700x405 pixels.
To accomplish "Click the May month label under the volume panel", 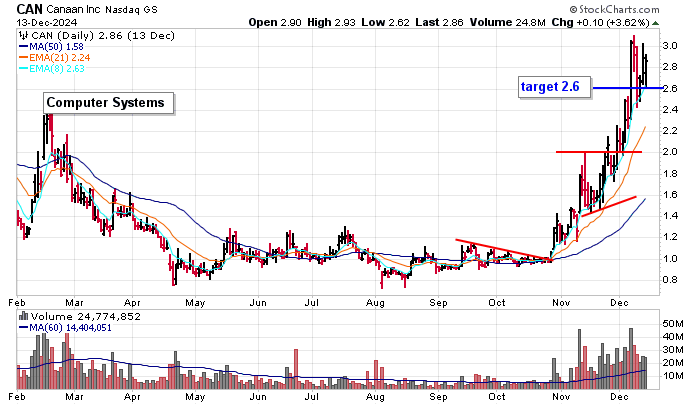I will (x=195, y=397).
